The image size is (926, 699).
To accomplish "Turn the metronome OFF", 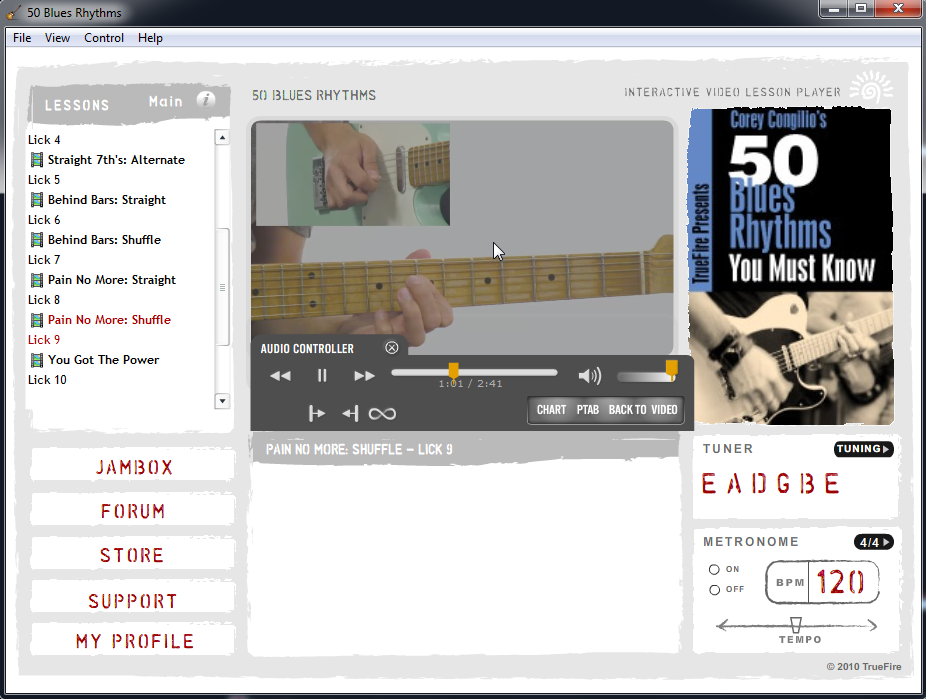I will [714, 590].
